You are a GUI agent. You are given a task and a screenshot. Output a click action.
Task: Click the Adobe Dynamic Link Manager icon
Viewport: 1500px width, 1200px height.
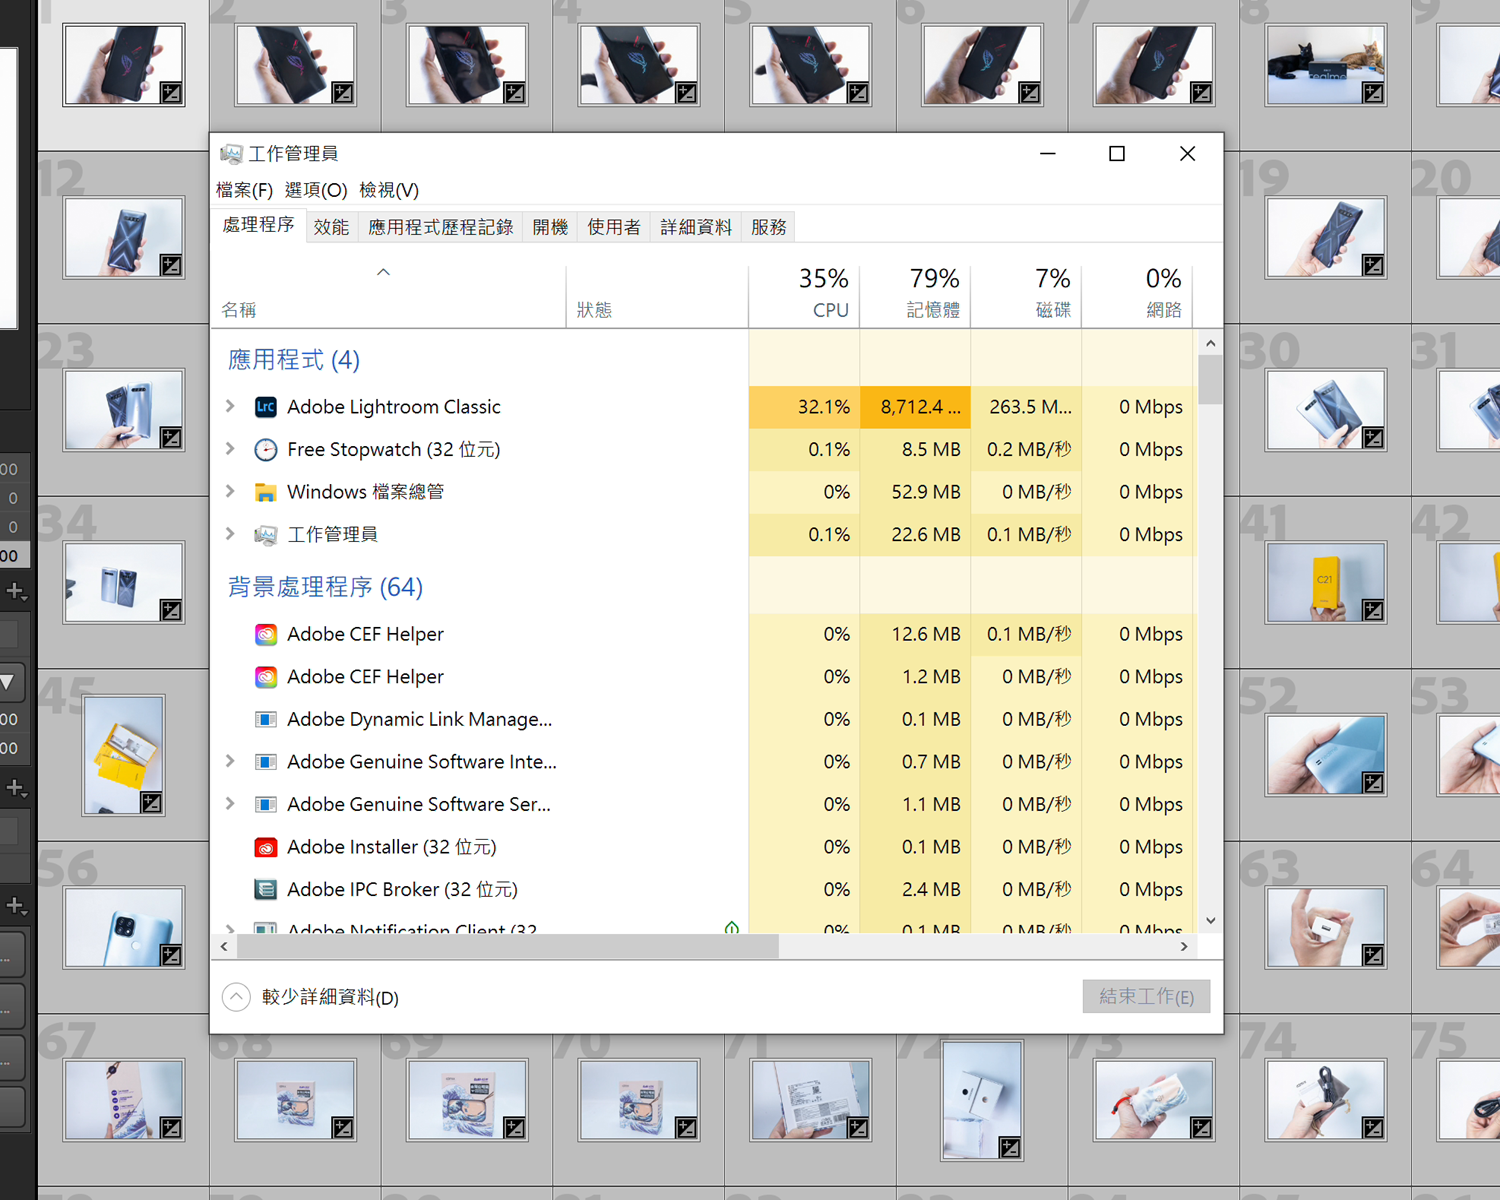(x=265, y=719)
